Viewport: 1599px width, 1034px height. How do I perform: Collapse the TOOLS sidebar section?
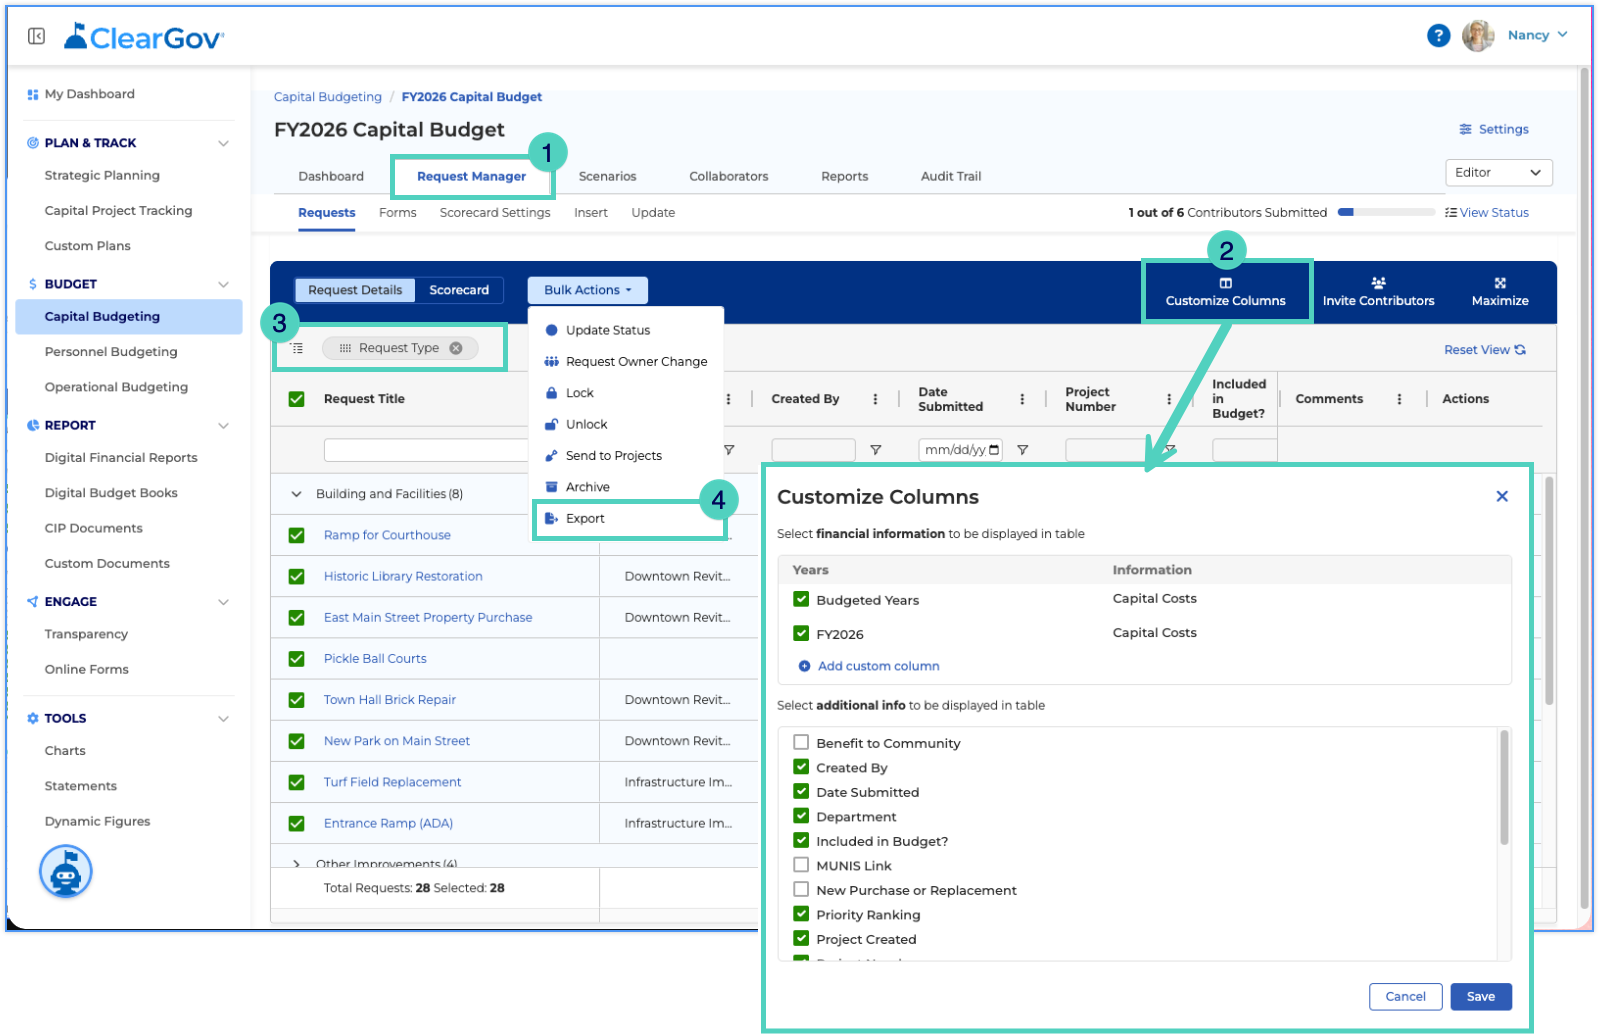(223, 719)
